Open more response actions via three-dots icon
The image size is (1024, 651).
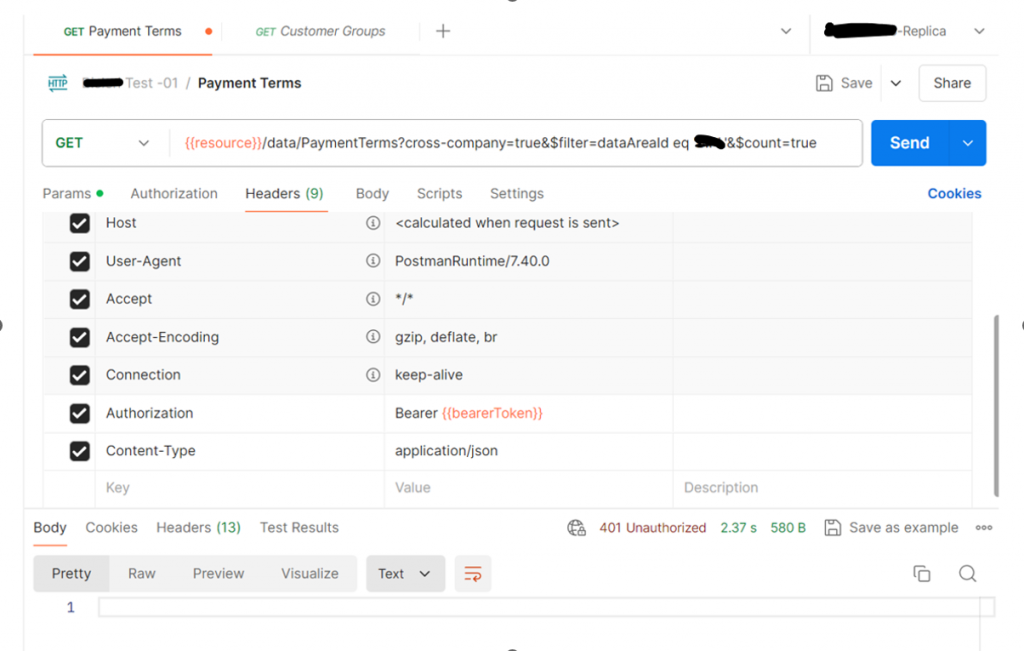tap(984, 527)
